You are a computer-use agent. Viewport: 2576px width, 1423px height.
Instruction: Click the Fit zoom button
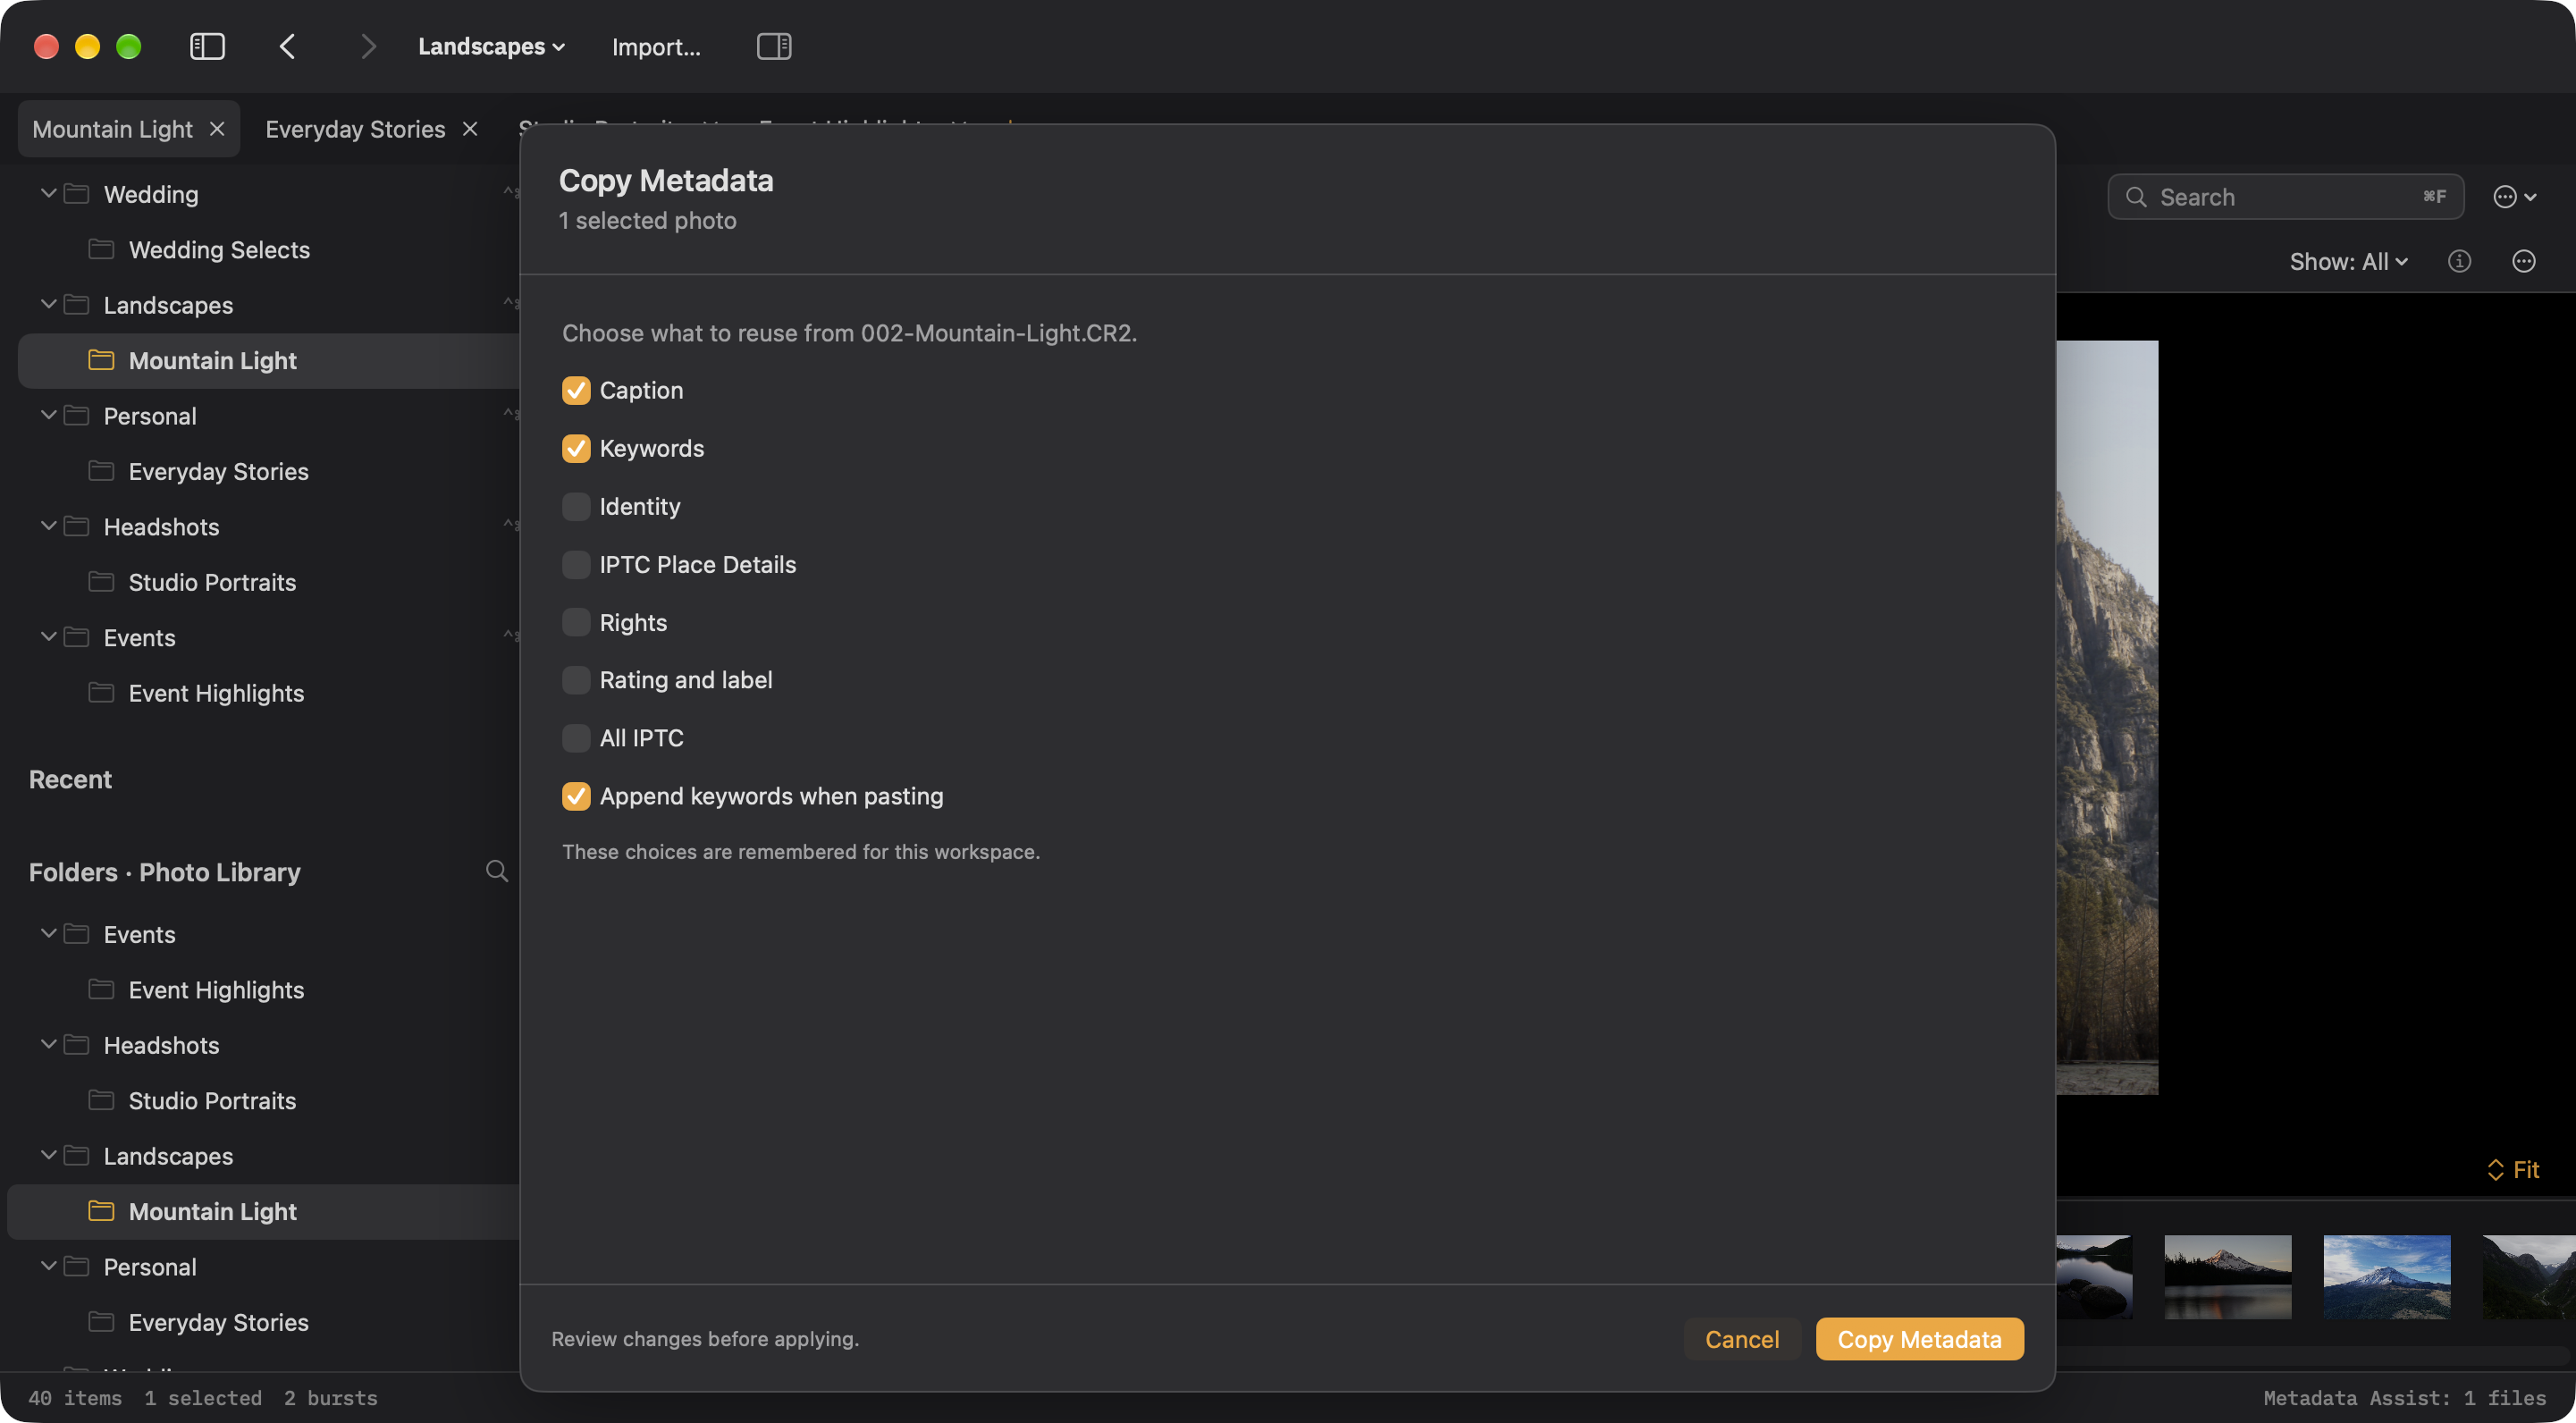tap(2513, 1169)
